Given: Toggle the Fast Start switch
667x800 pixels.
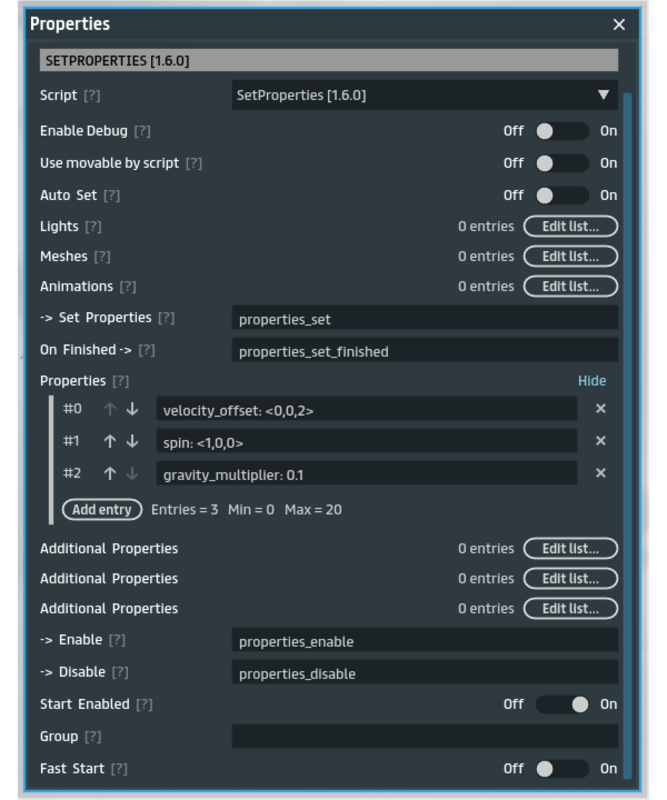Looking at the screenshot, I should pyautogui.click(x=560, y=769).
